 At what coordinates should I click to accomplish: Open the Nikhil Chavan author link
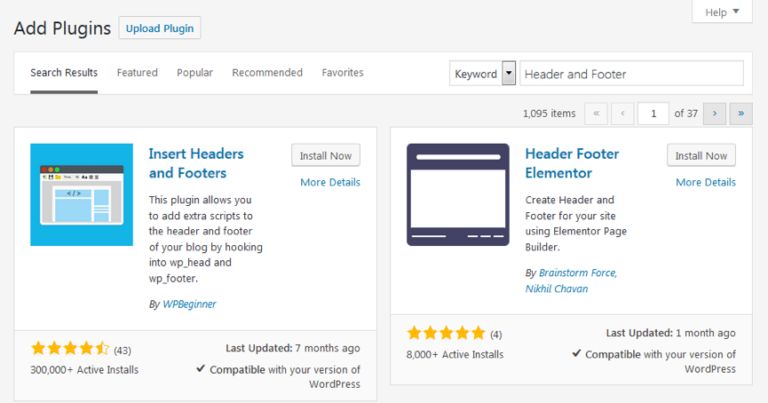(x=556, y=288)
